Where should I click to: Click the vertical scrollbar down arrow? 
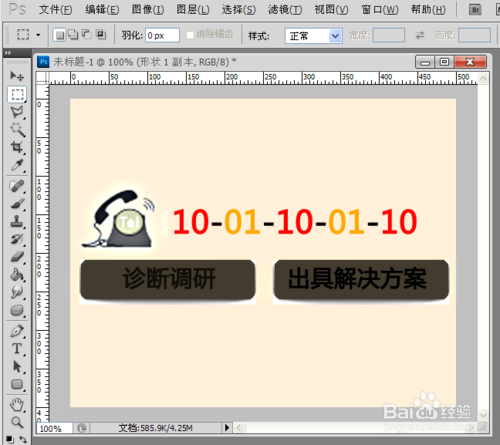pyautogui.click(x=483, y=415)
